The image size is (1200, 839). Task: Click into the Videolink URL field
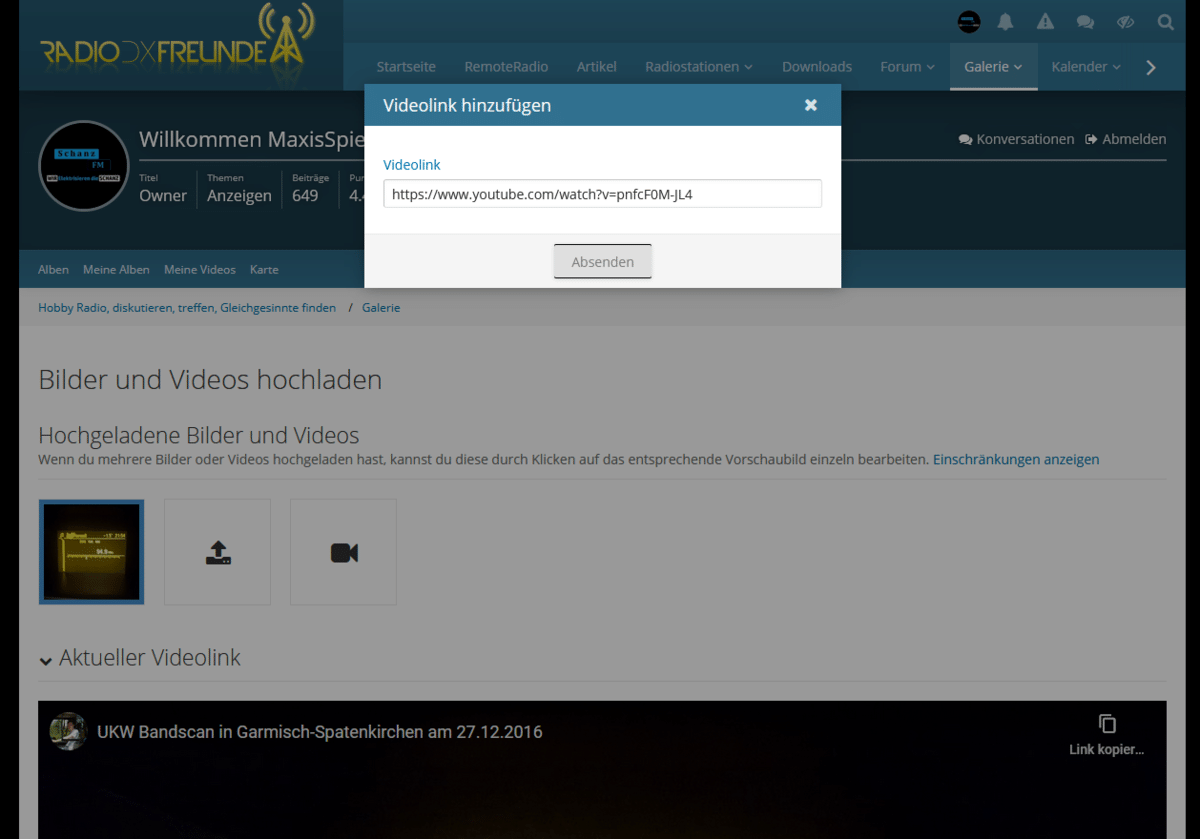point(602,194)
